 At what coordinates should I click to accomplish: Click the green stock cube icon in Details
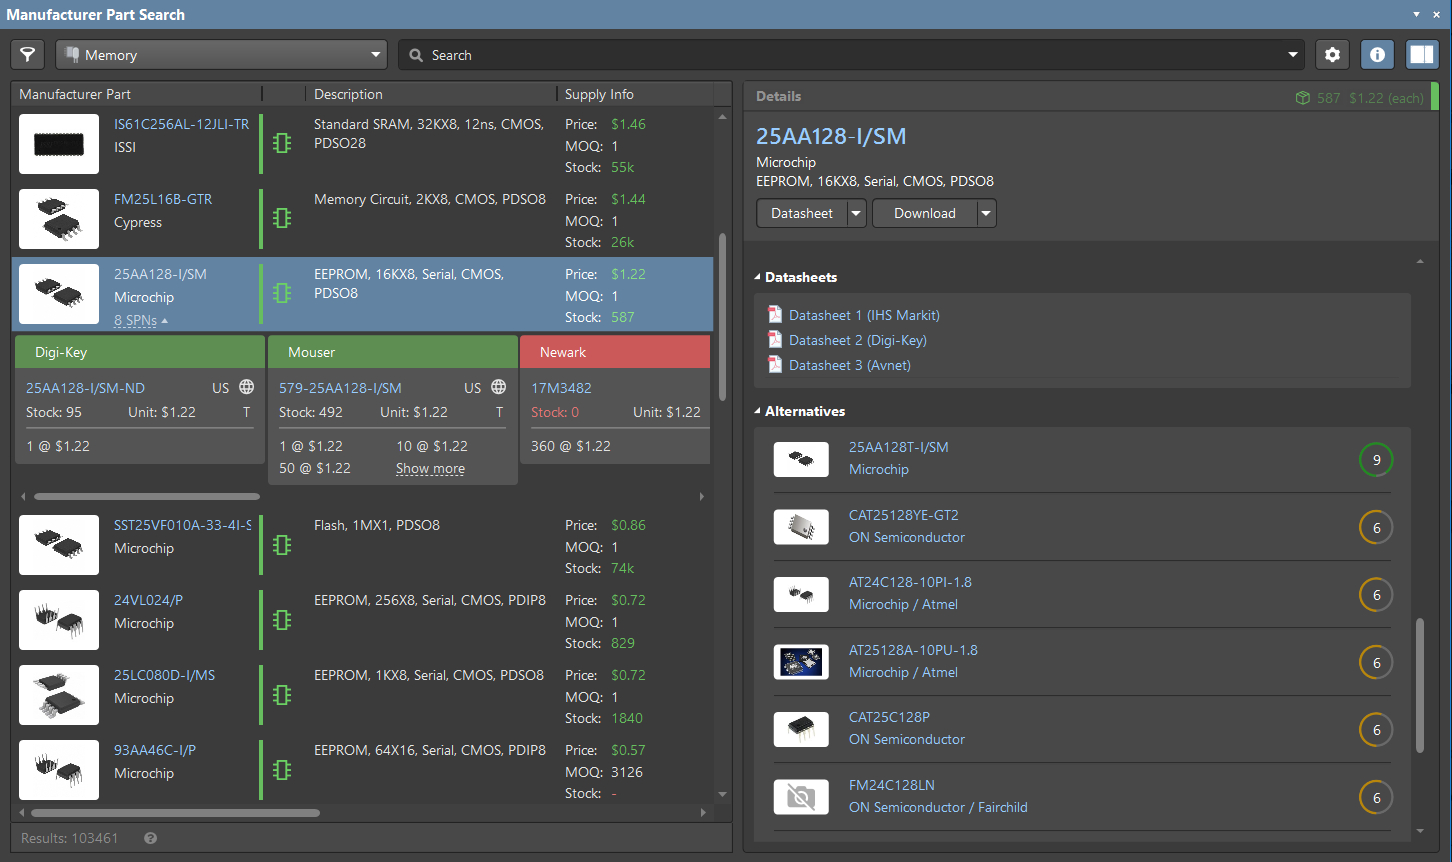1302,98
